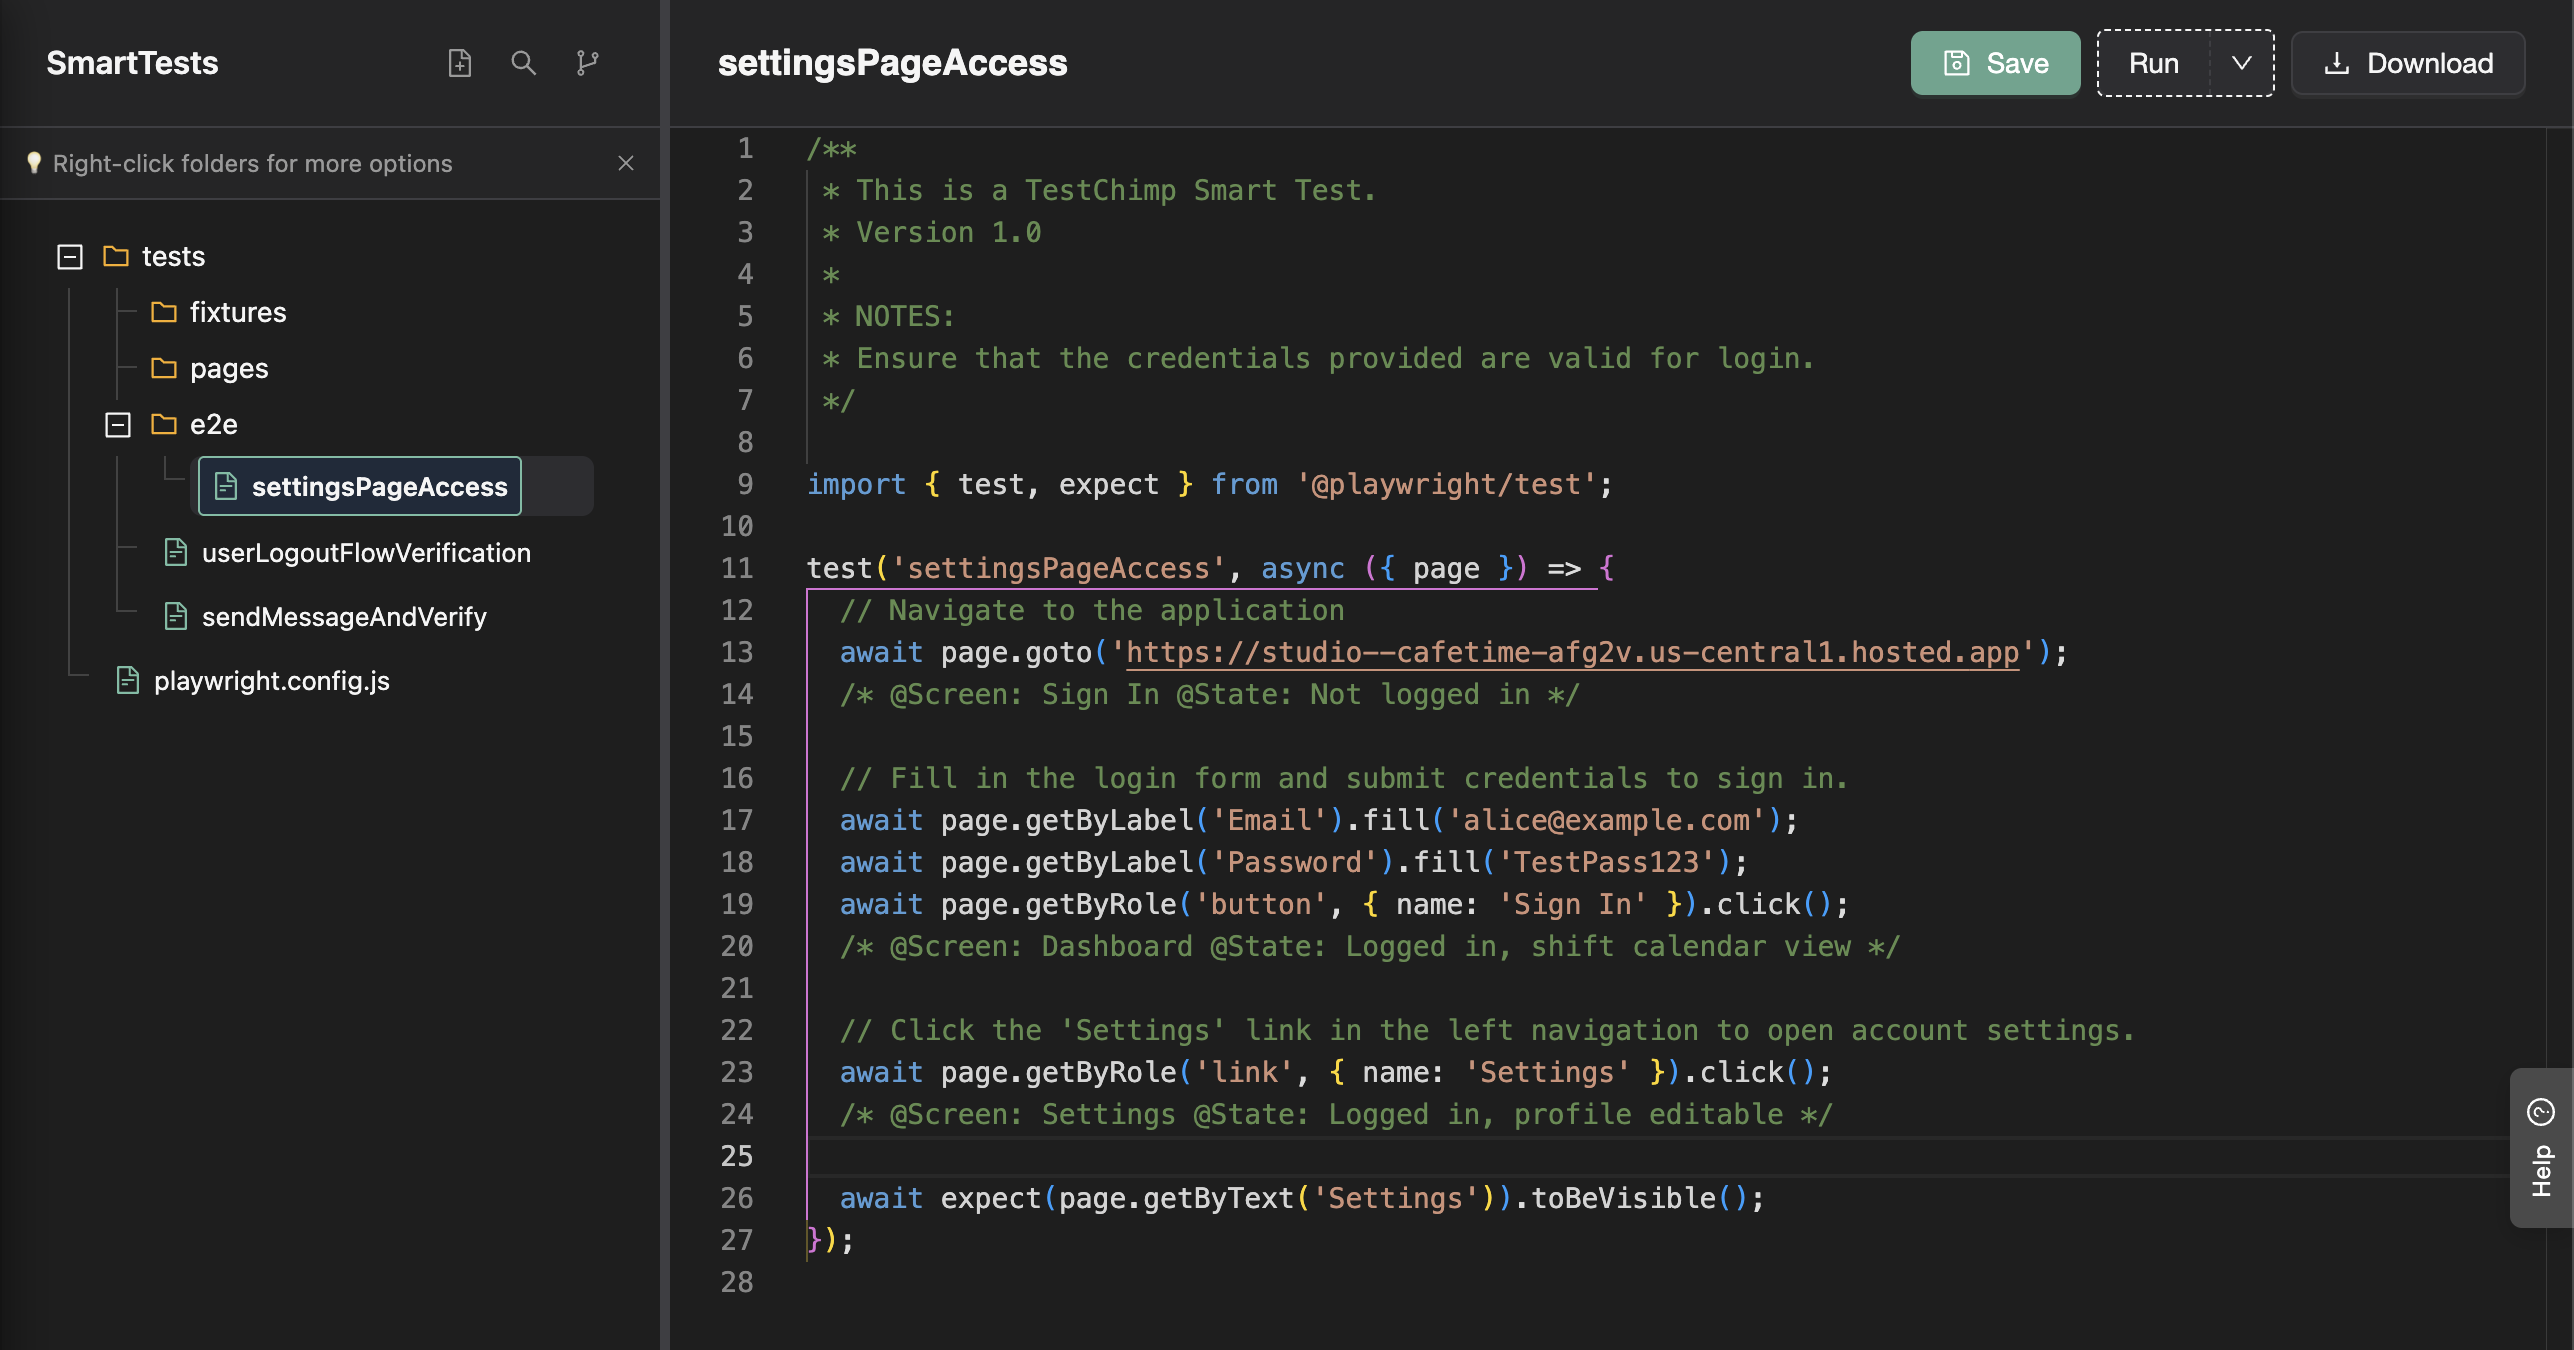Click the file icon next to playwright.config.js
This screenshot has height=1350, width=2574.
coord(127,680)
